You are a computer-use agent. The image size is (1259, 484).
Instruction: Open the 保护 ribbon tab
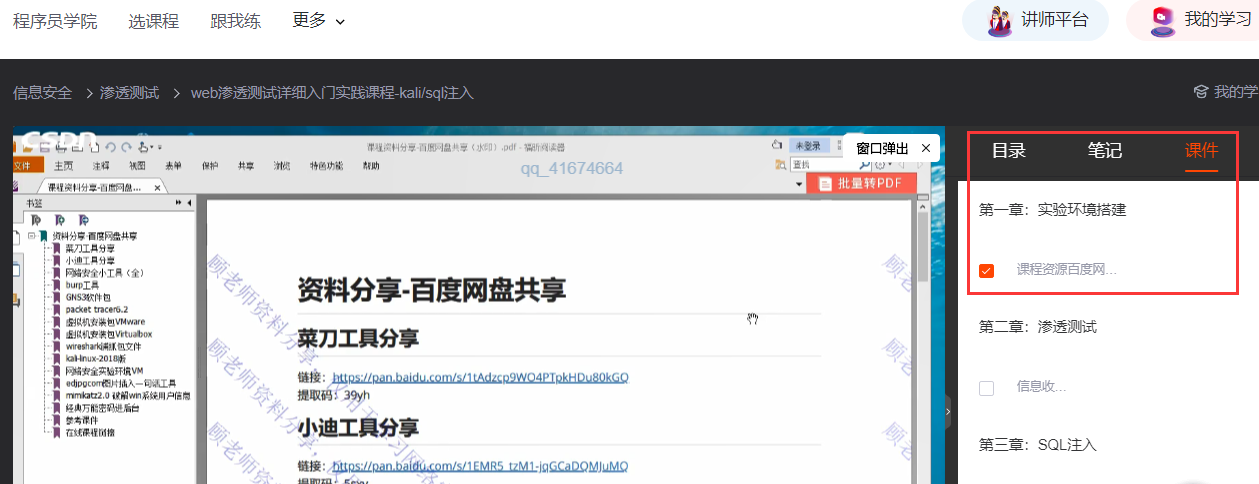pos(210,166)
